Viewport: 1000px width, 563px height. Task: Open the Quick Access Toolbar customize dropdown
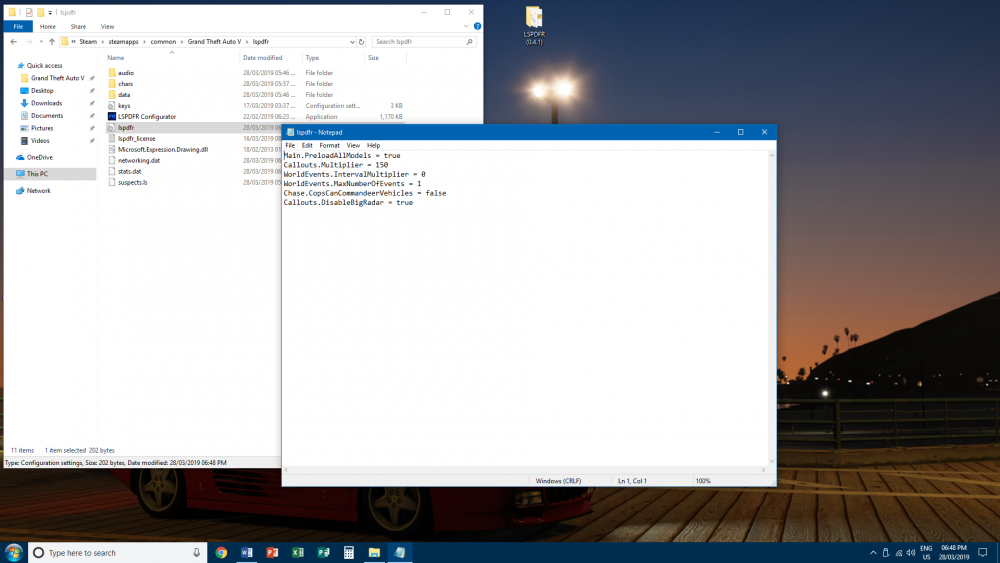(49, 12)
